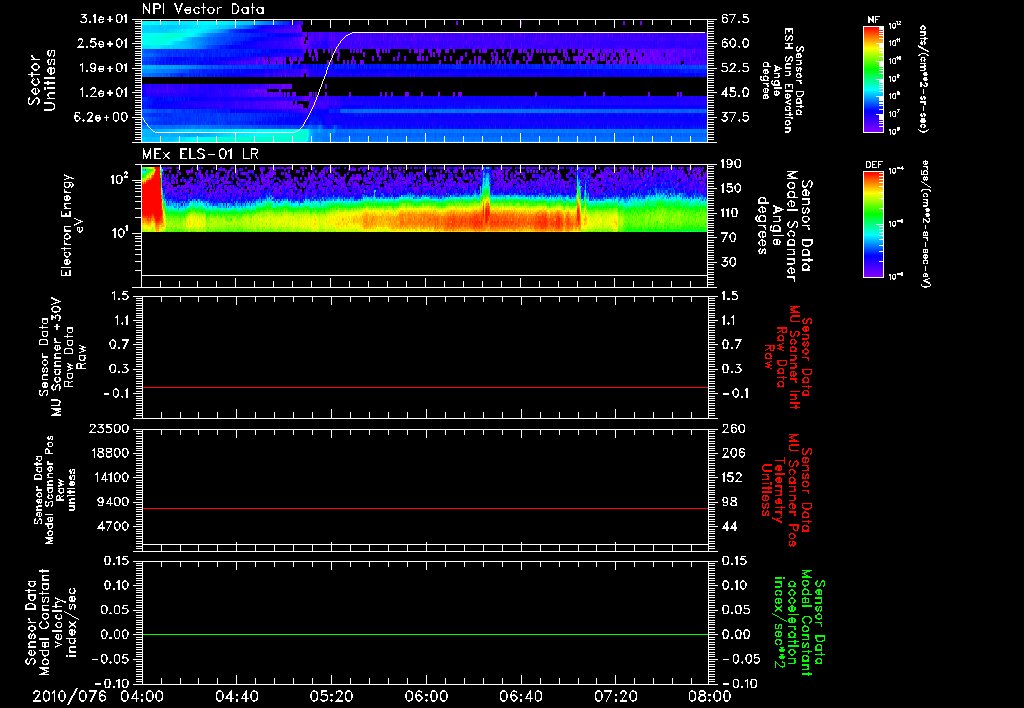Screen dimensions: 1024x708
Task: Click the 06:00 time axis label
Action: [426, 697]
